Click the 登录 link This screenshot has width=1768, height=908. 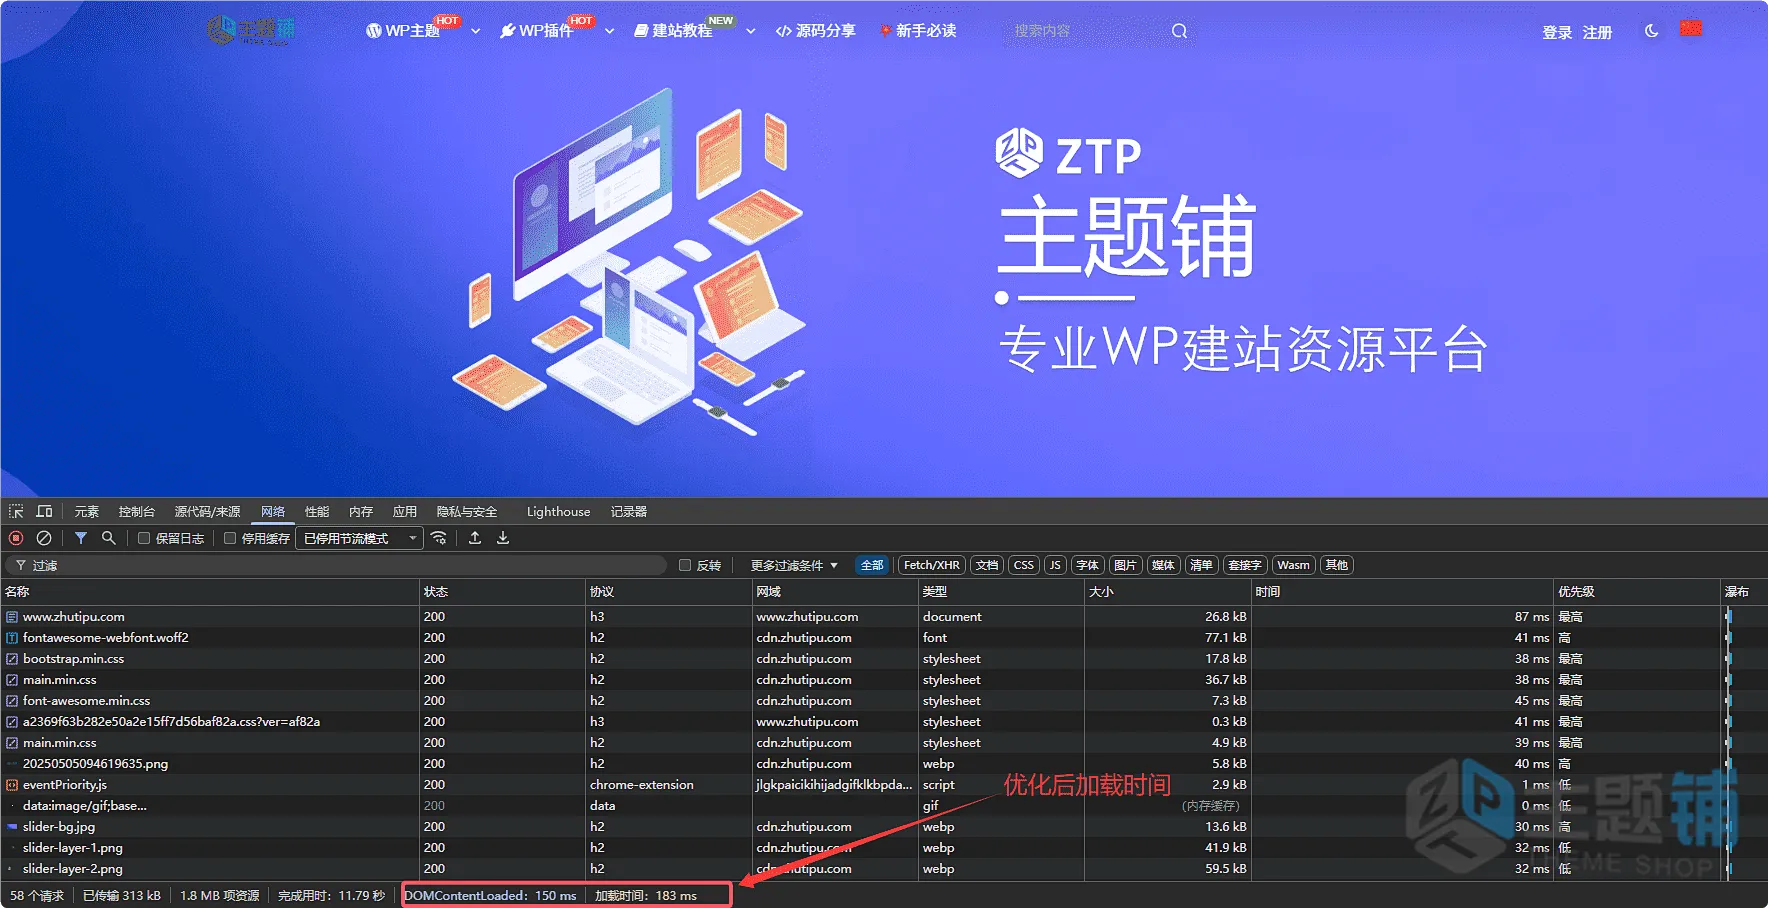coord(1557,32)
